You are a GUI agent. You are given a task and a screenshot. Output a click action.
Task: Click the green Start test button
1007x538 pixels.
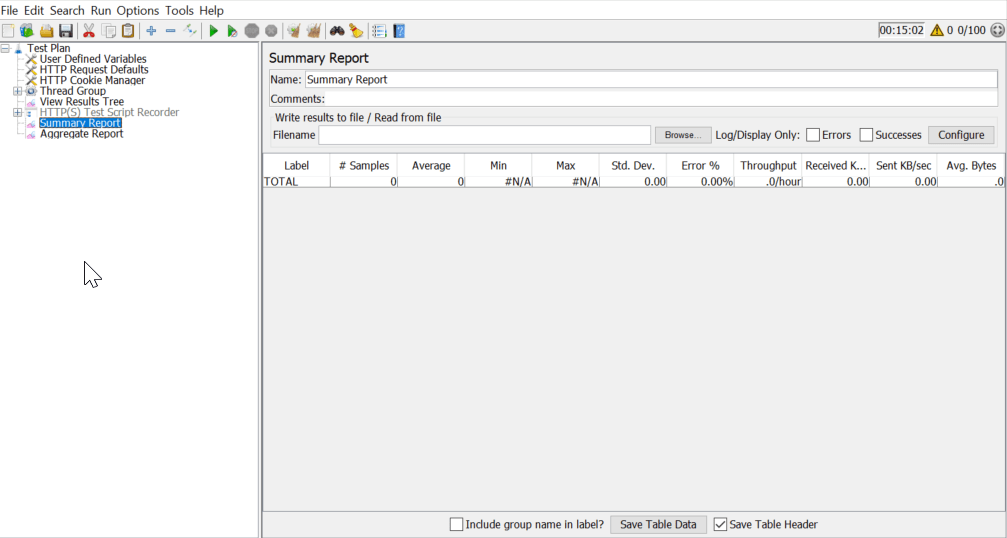(x=213, y=31)
